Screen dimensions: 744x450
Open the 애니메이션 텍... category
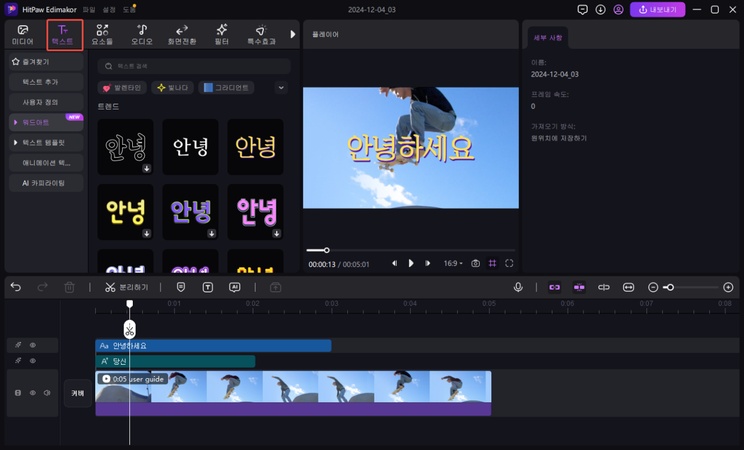coord(46,163)
